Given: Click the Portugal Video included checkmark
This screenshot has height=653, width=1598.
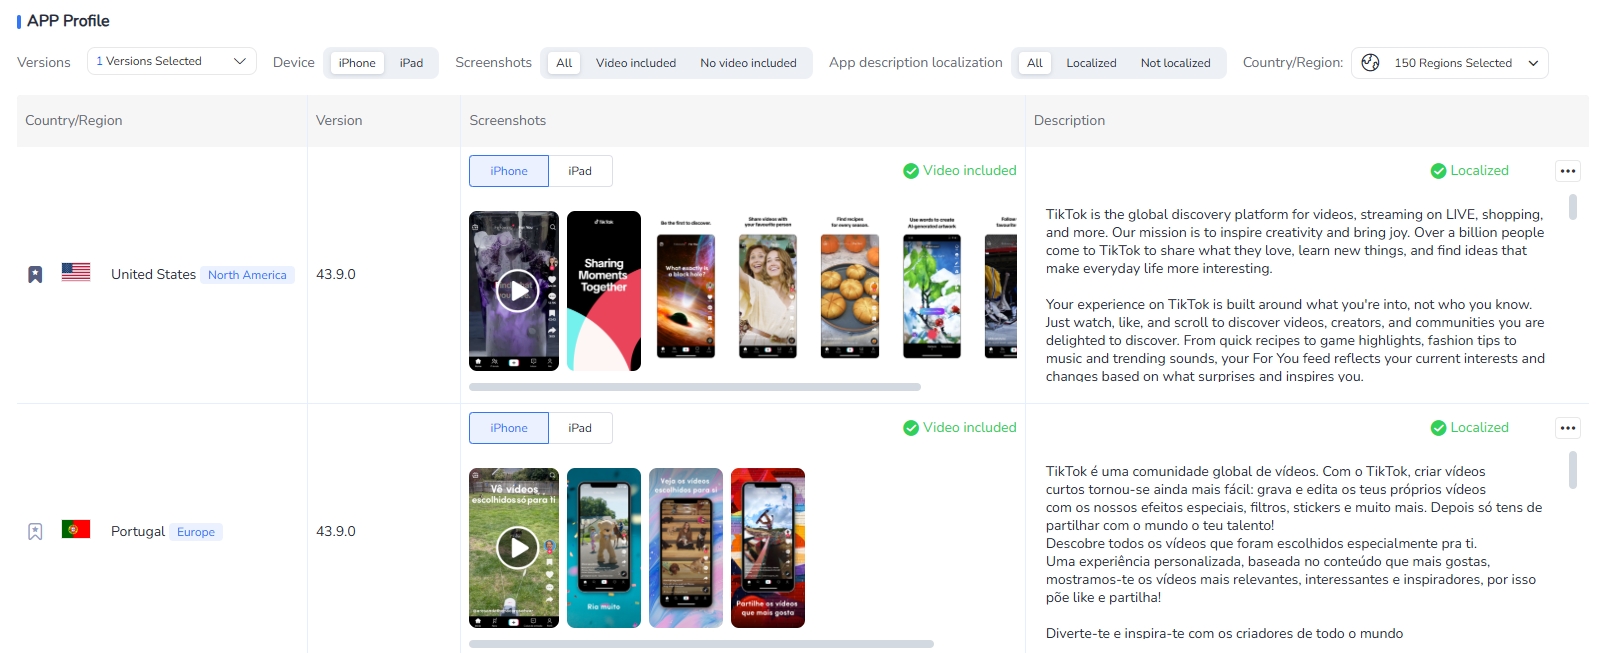Looking at the screenshot, I should 911,428.
